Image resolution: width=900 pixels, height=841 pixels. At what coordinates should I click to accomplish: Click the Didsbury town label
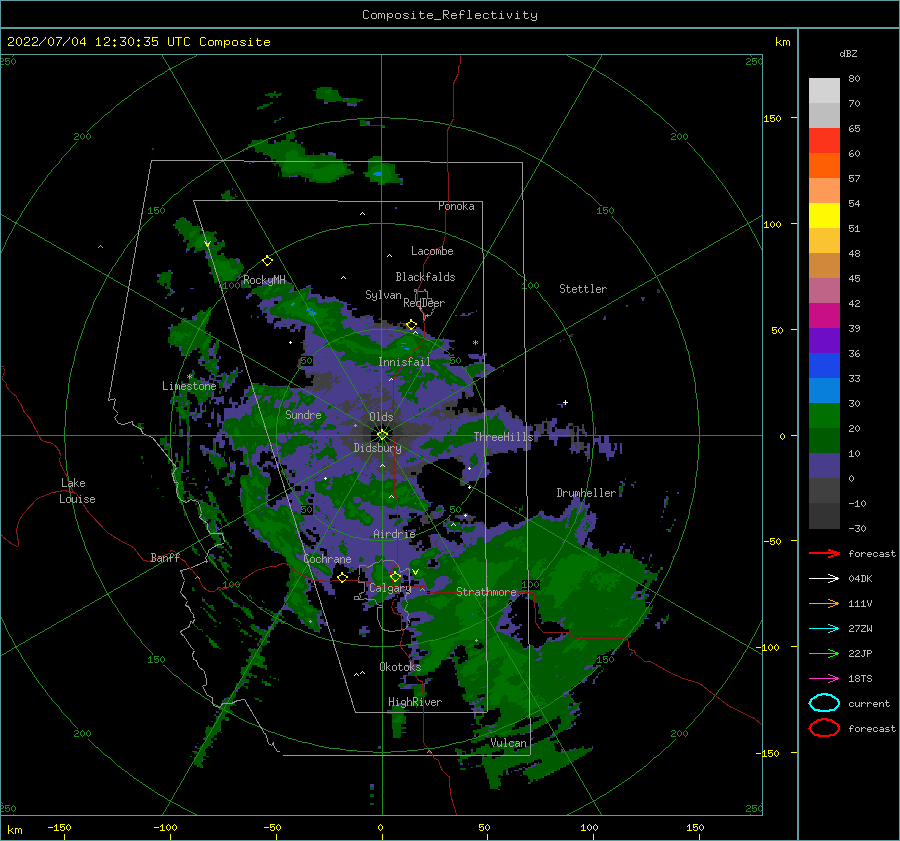(x=377, y=448)
